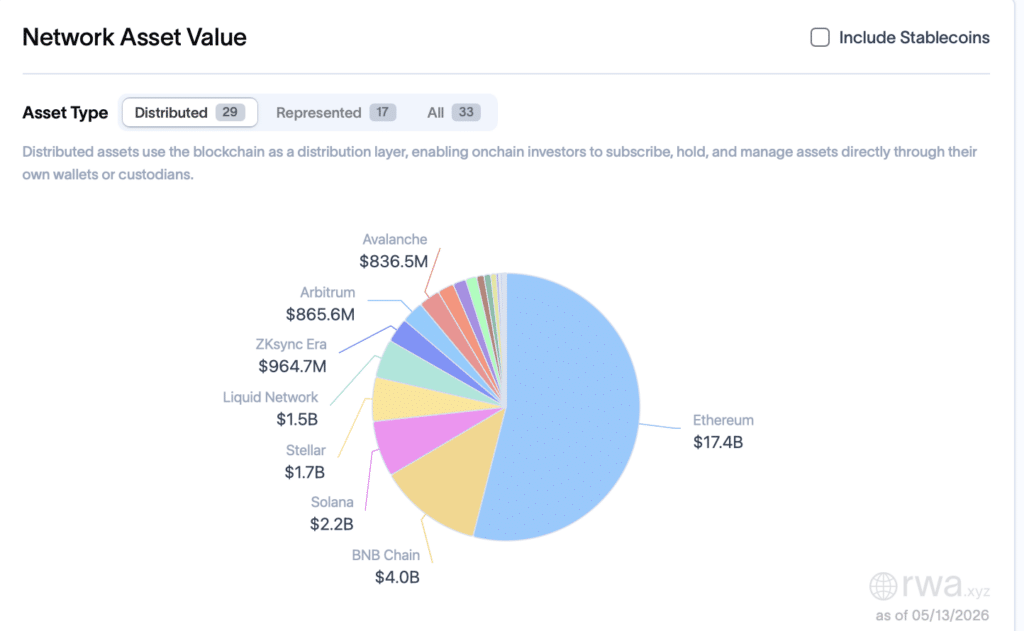Click the $836.5M value
1024x631 pixels.
click(x=394, y=261)
